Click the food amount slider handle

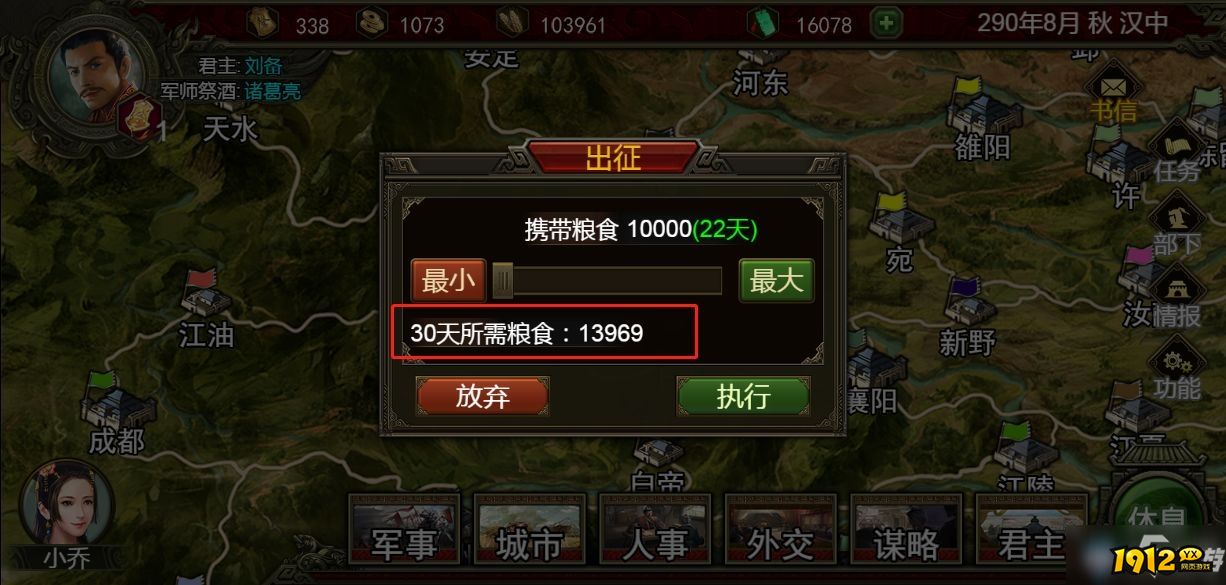point(503,281)
